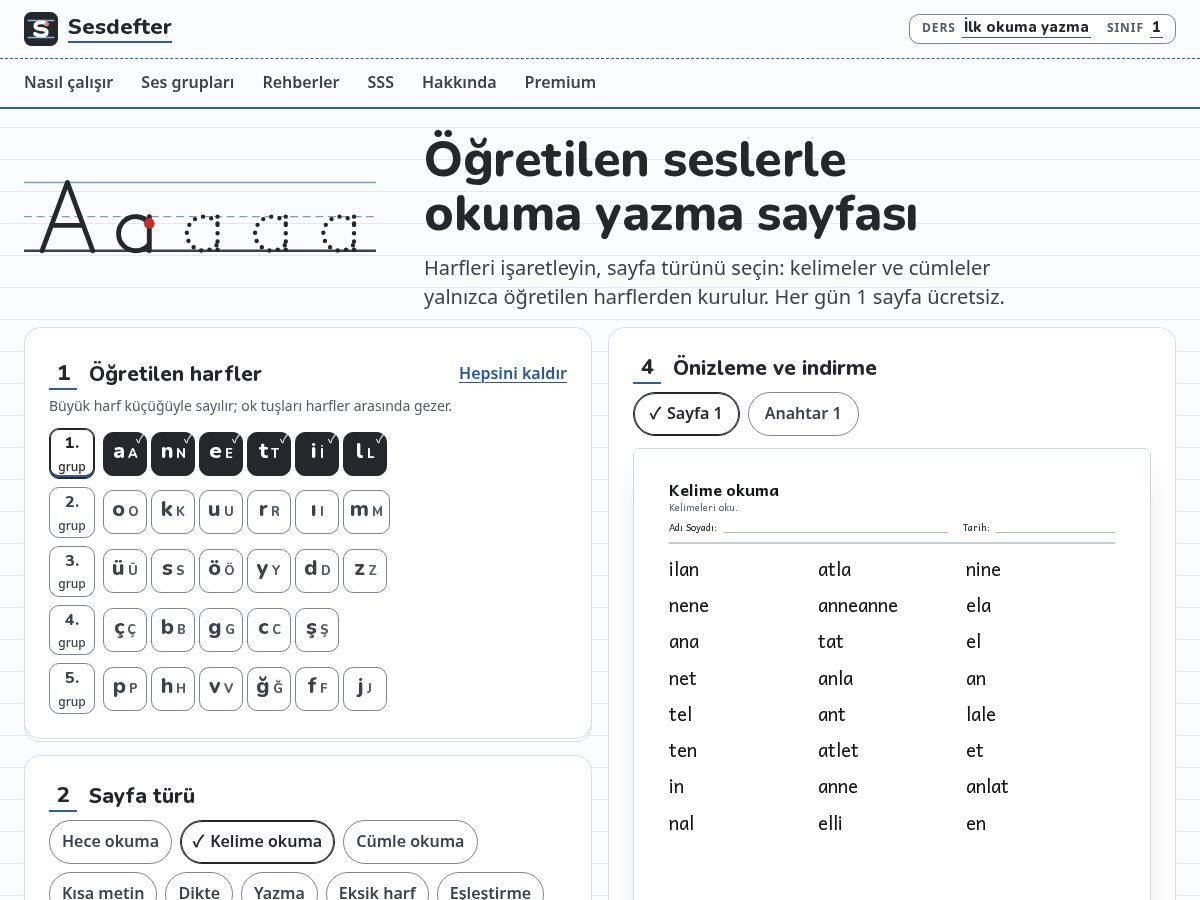Change the DERS İlk okuma yazma value
Image resolution: width=1200 pixels, height=900 pixels.
(x=1026, y=28)
